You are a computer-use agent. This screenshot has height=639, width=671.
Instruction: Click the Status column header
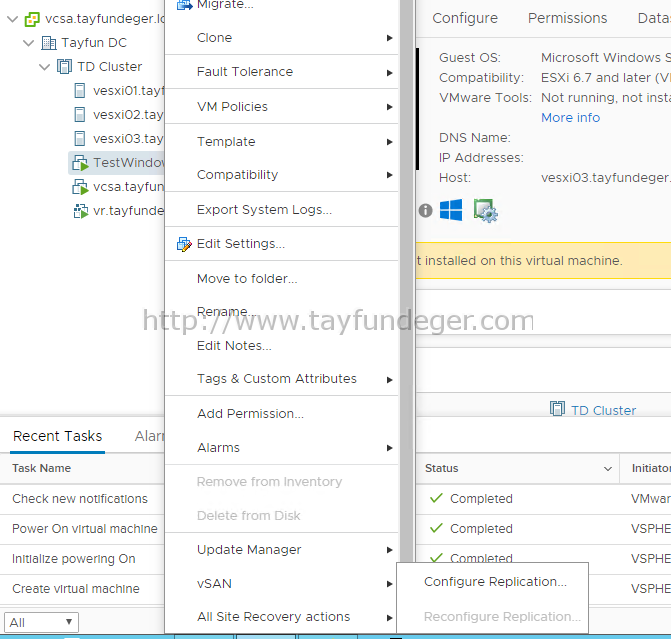click(442, 468)
